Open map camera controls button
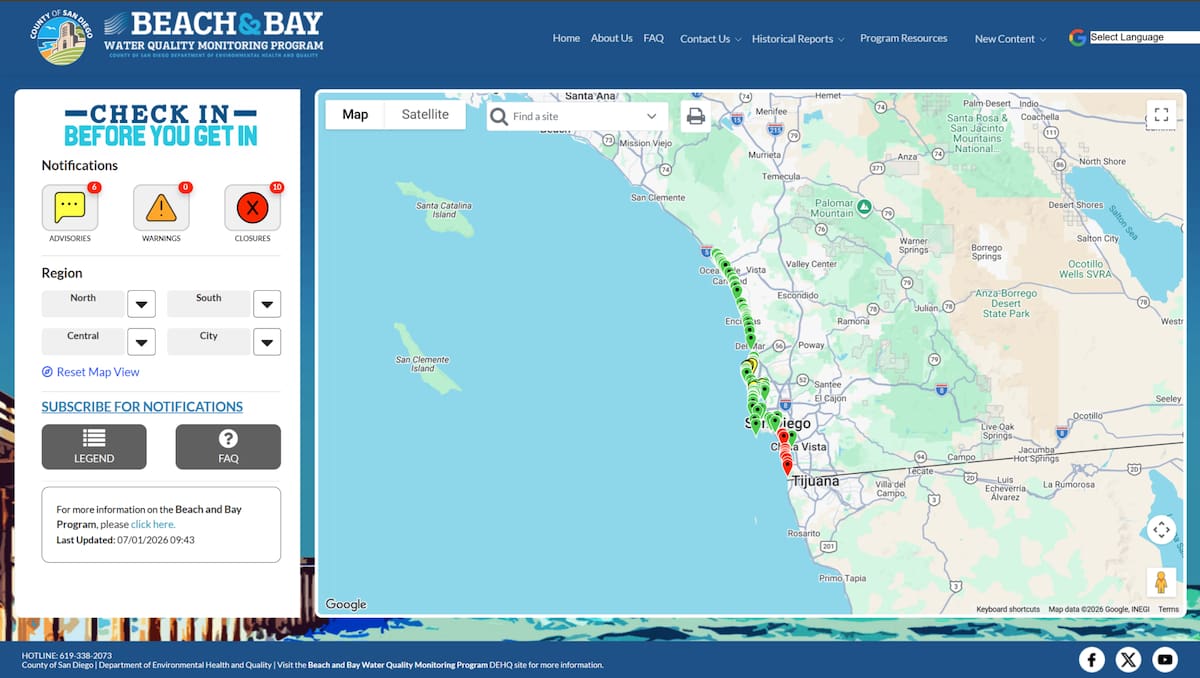The height and width of the screenshot is (678, 1200). 1161,529
